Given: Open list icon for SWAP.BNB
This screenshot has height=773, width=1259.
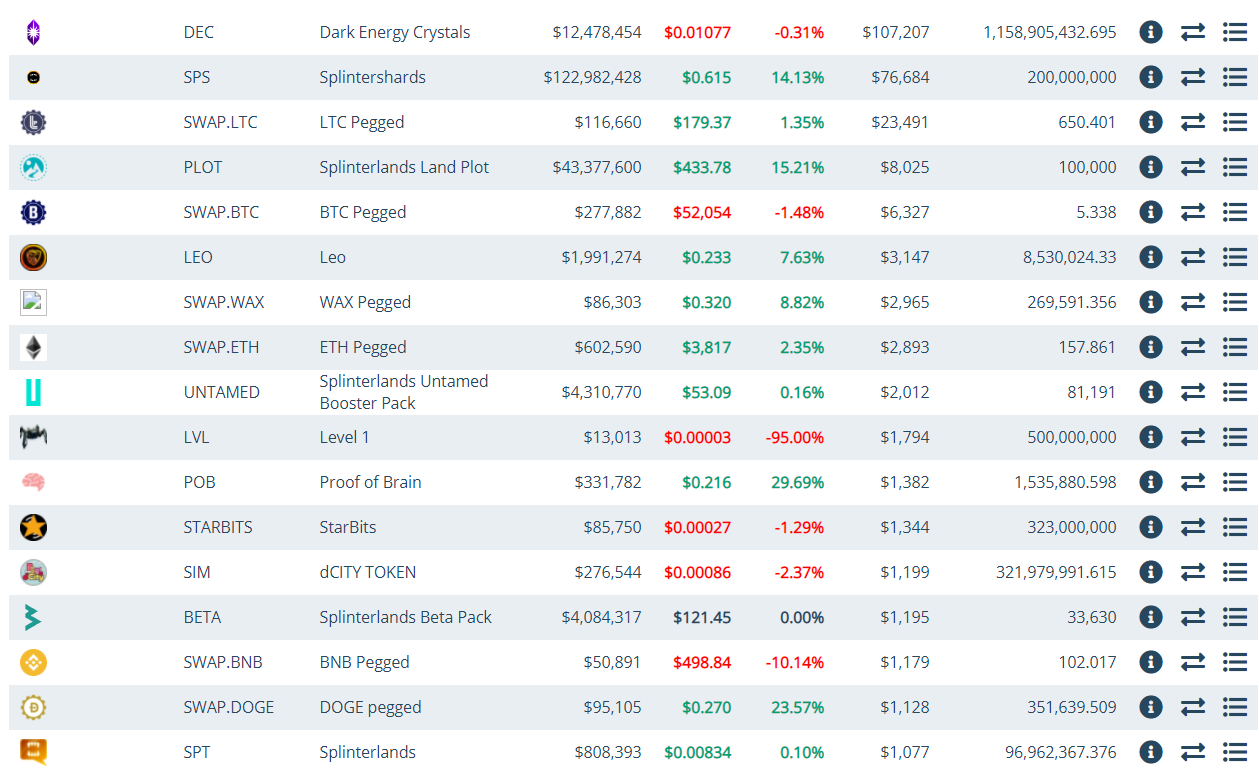Looking at the screenshot, I should pos(1235,662).
